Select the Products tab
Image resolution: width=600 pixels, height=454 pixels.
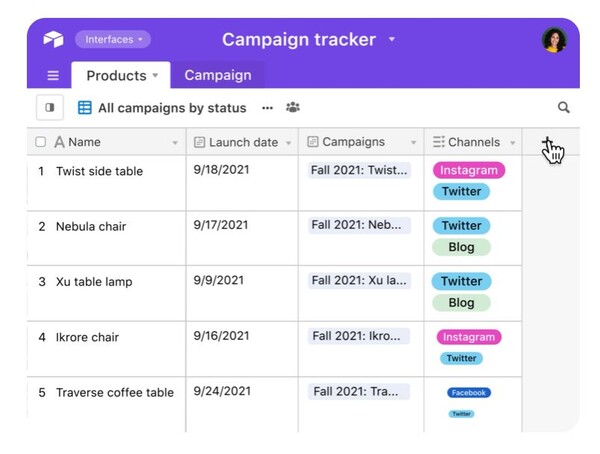tap(122, 76)
